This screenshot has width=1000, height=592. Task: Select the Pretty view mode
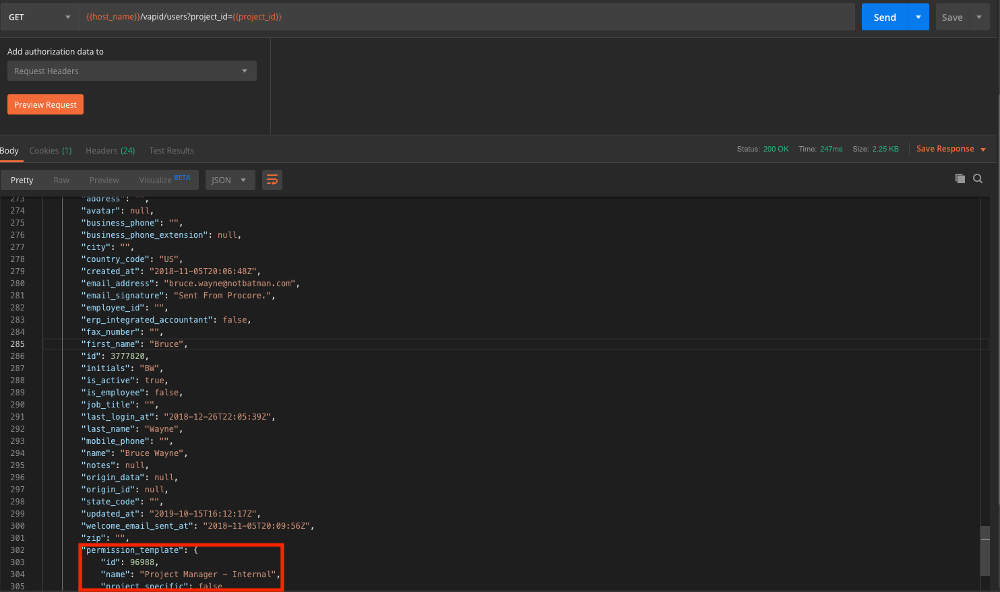point(22,180)
